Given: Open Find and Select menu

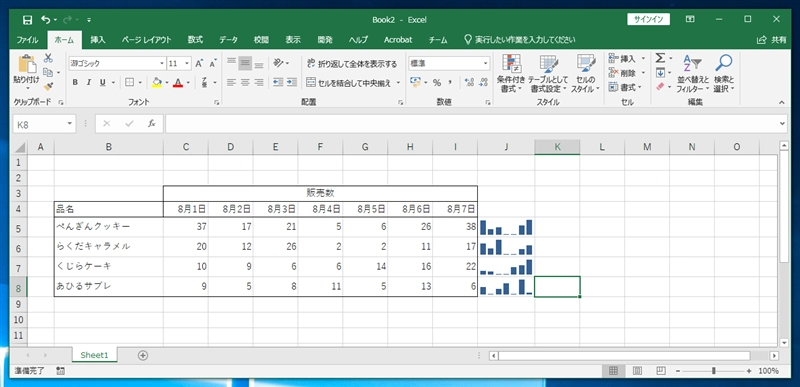Looking at the screenshot, I should point(723,73).
